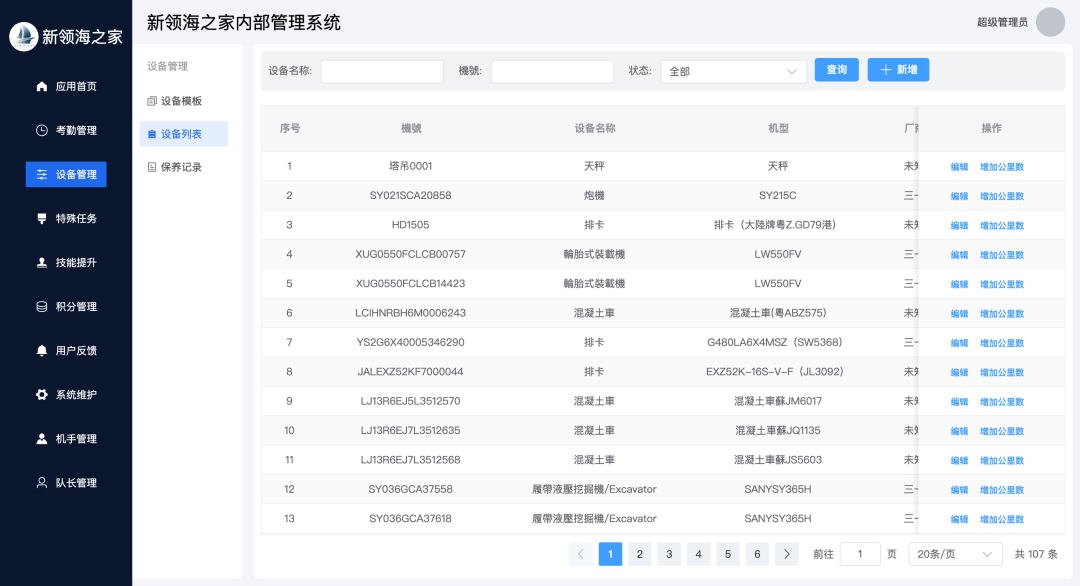The height and width of the screenshot is (586, 1080).
Task: Click 编辑 for row SY021SCA20858
Action: 959,196
